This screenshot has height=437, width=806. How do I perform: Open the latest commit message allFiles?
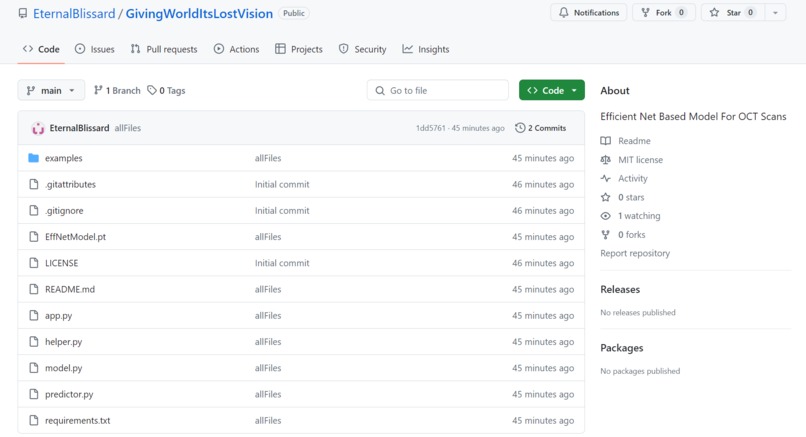click(127, 128)
